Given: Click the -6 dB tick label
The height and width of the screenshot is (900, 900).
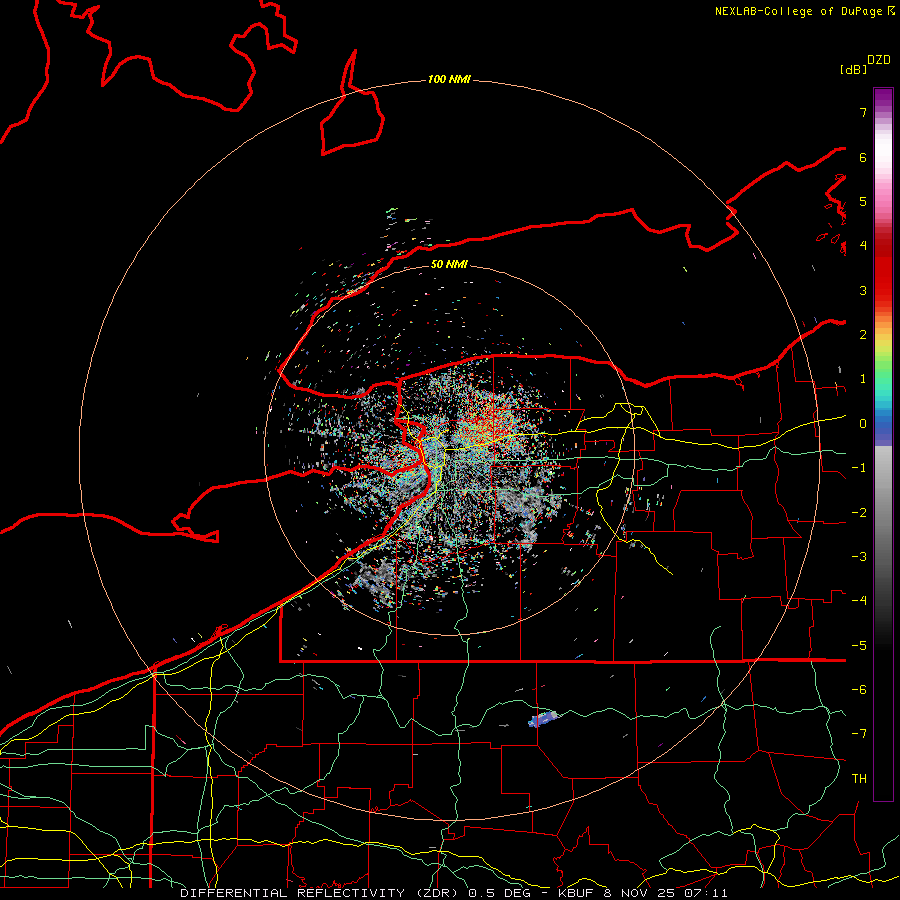Looking at the screenshot, I should pyautogui.click(x=859, y=689).
